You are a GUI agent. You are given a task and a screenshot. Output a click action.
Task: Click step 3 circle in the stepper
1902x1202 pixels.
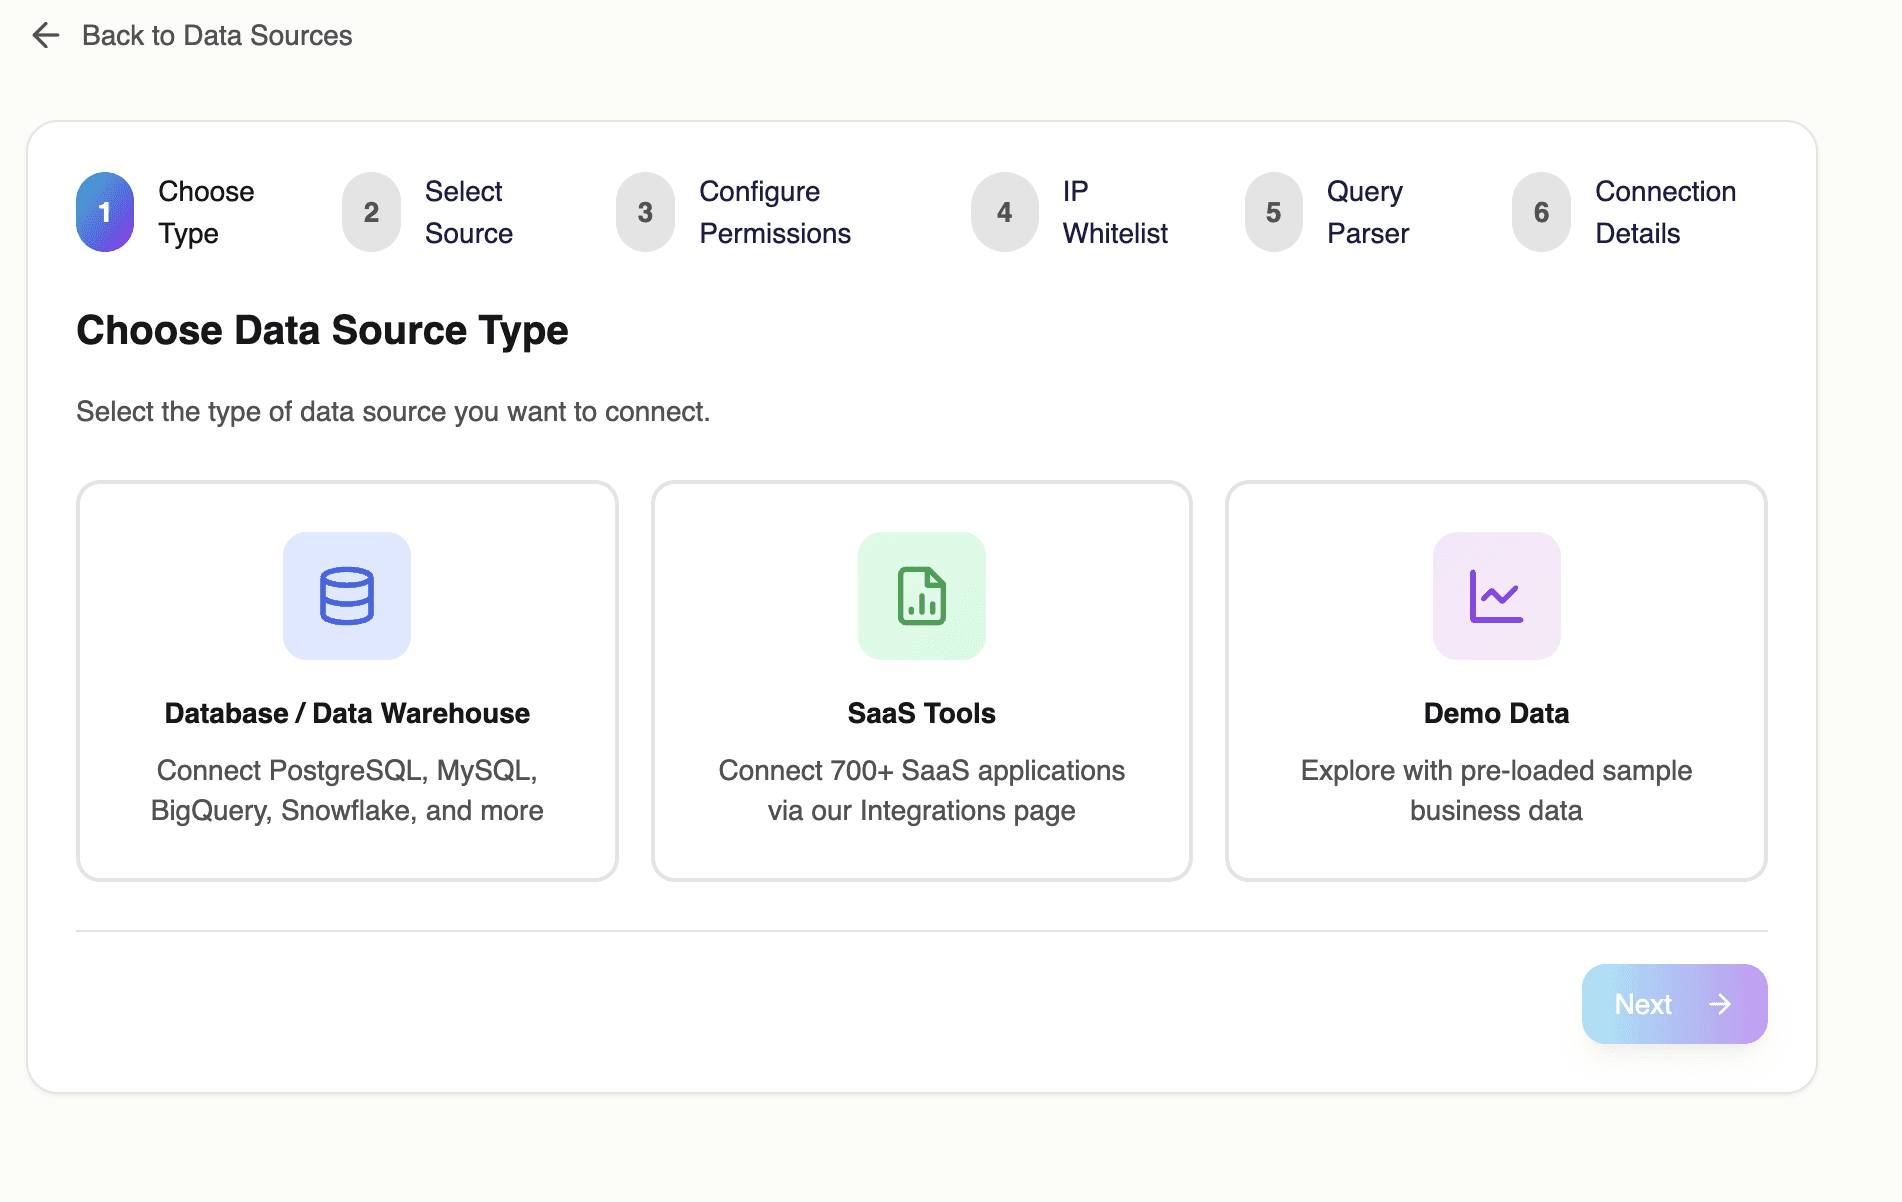tap(645, 212)
